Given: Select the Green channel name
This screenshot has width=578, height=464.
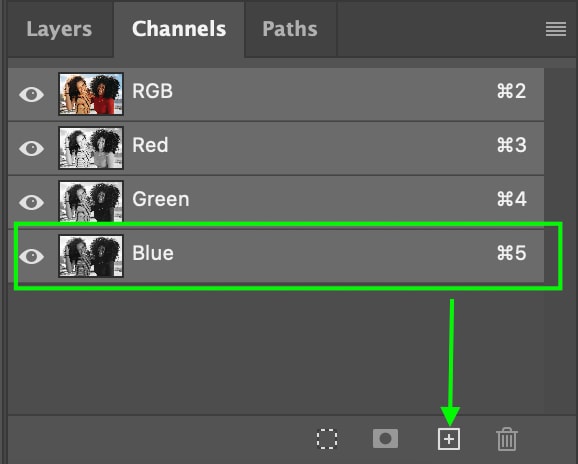Looking at the screenshot, I should [161, 199].
